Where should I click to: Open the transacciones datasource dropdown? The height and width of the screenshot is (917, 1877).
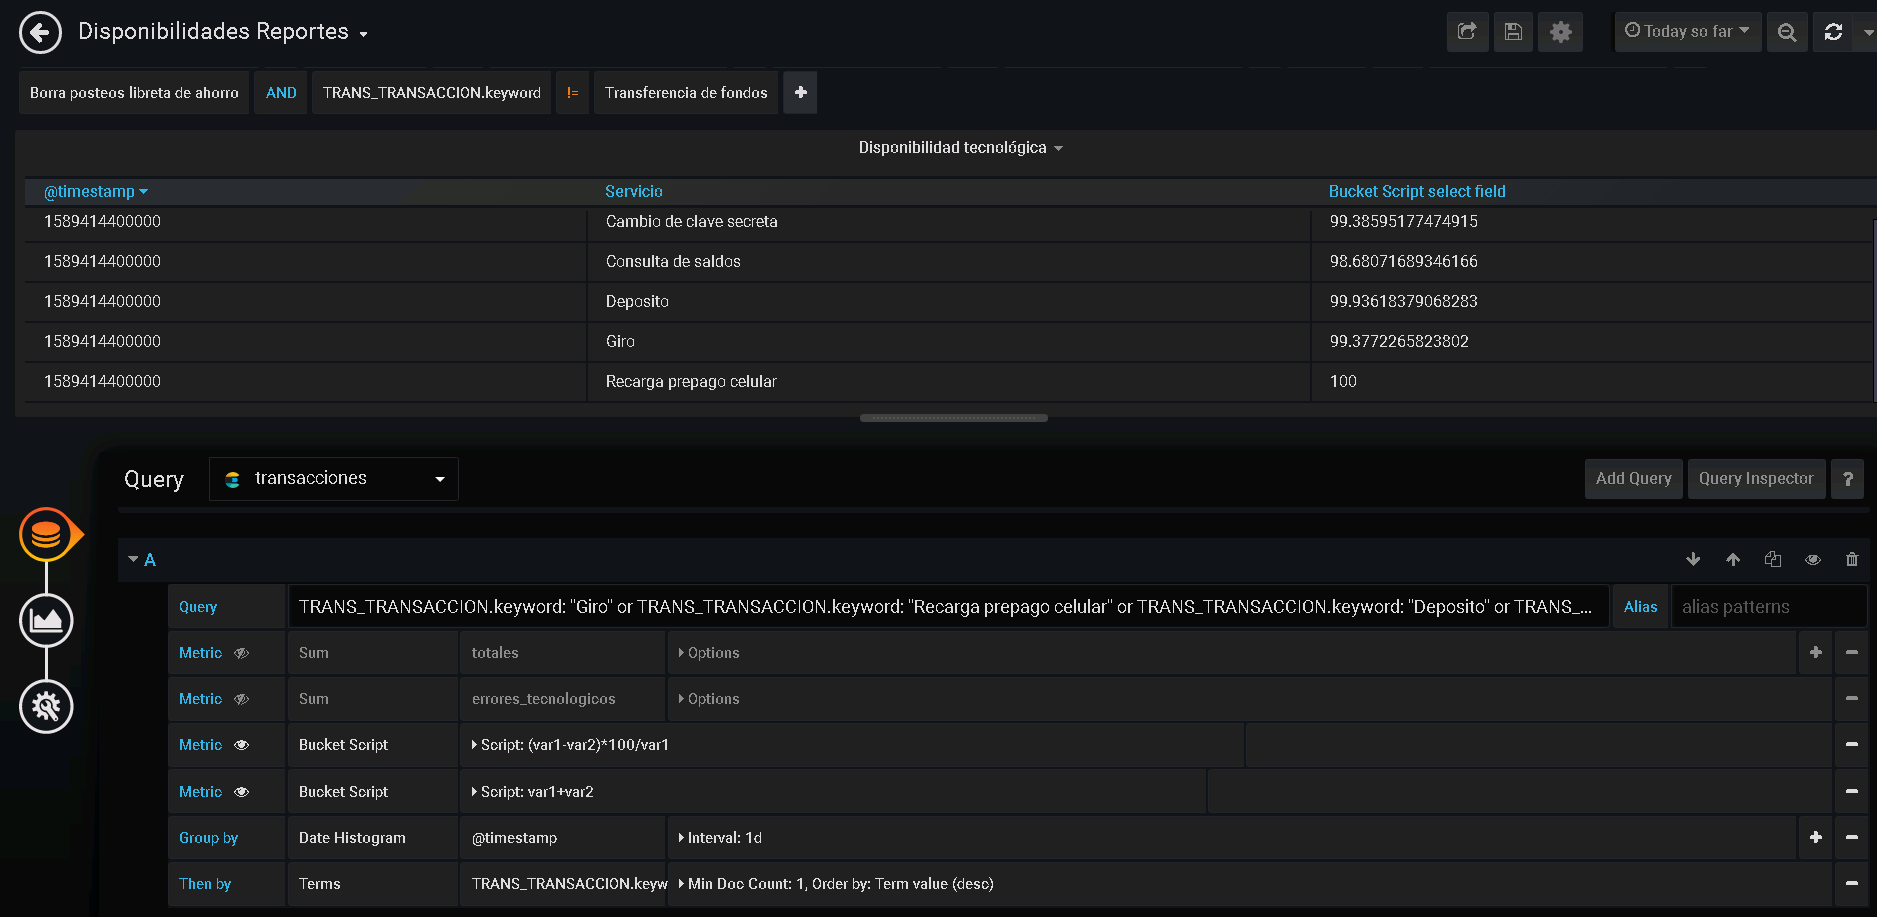tap(333, 478)
